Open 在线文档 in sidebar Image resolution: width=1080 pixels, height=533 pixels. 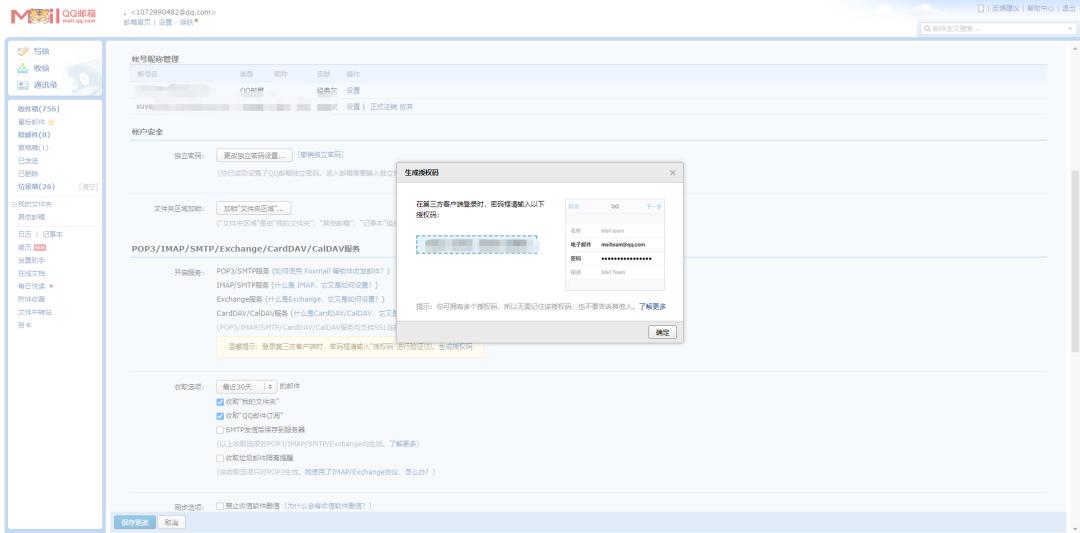[x=31, y=273]
